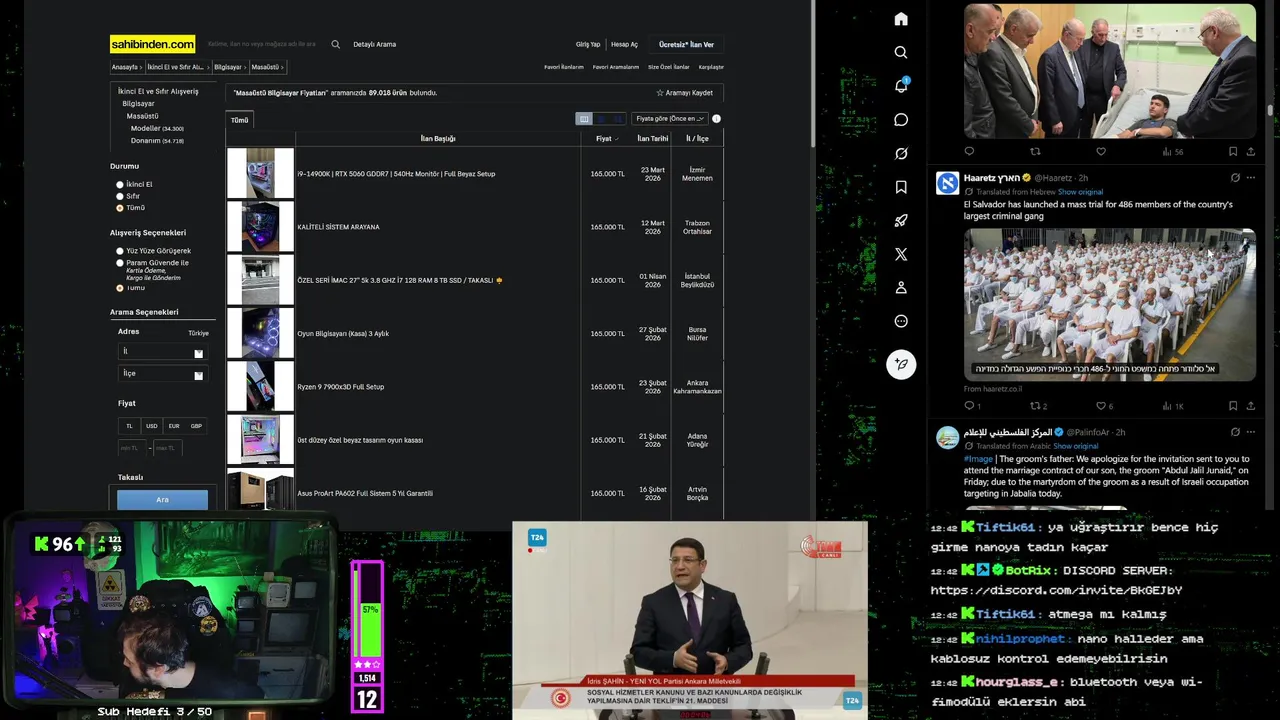1280x720 pixels.
Task: Select Yüz Yüze Görüşerek radio option
Action: (120, 251)
